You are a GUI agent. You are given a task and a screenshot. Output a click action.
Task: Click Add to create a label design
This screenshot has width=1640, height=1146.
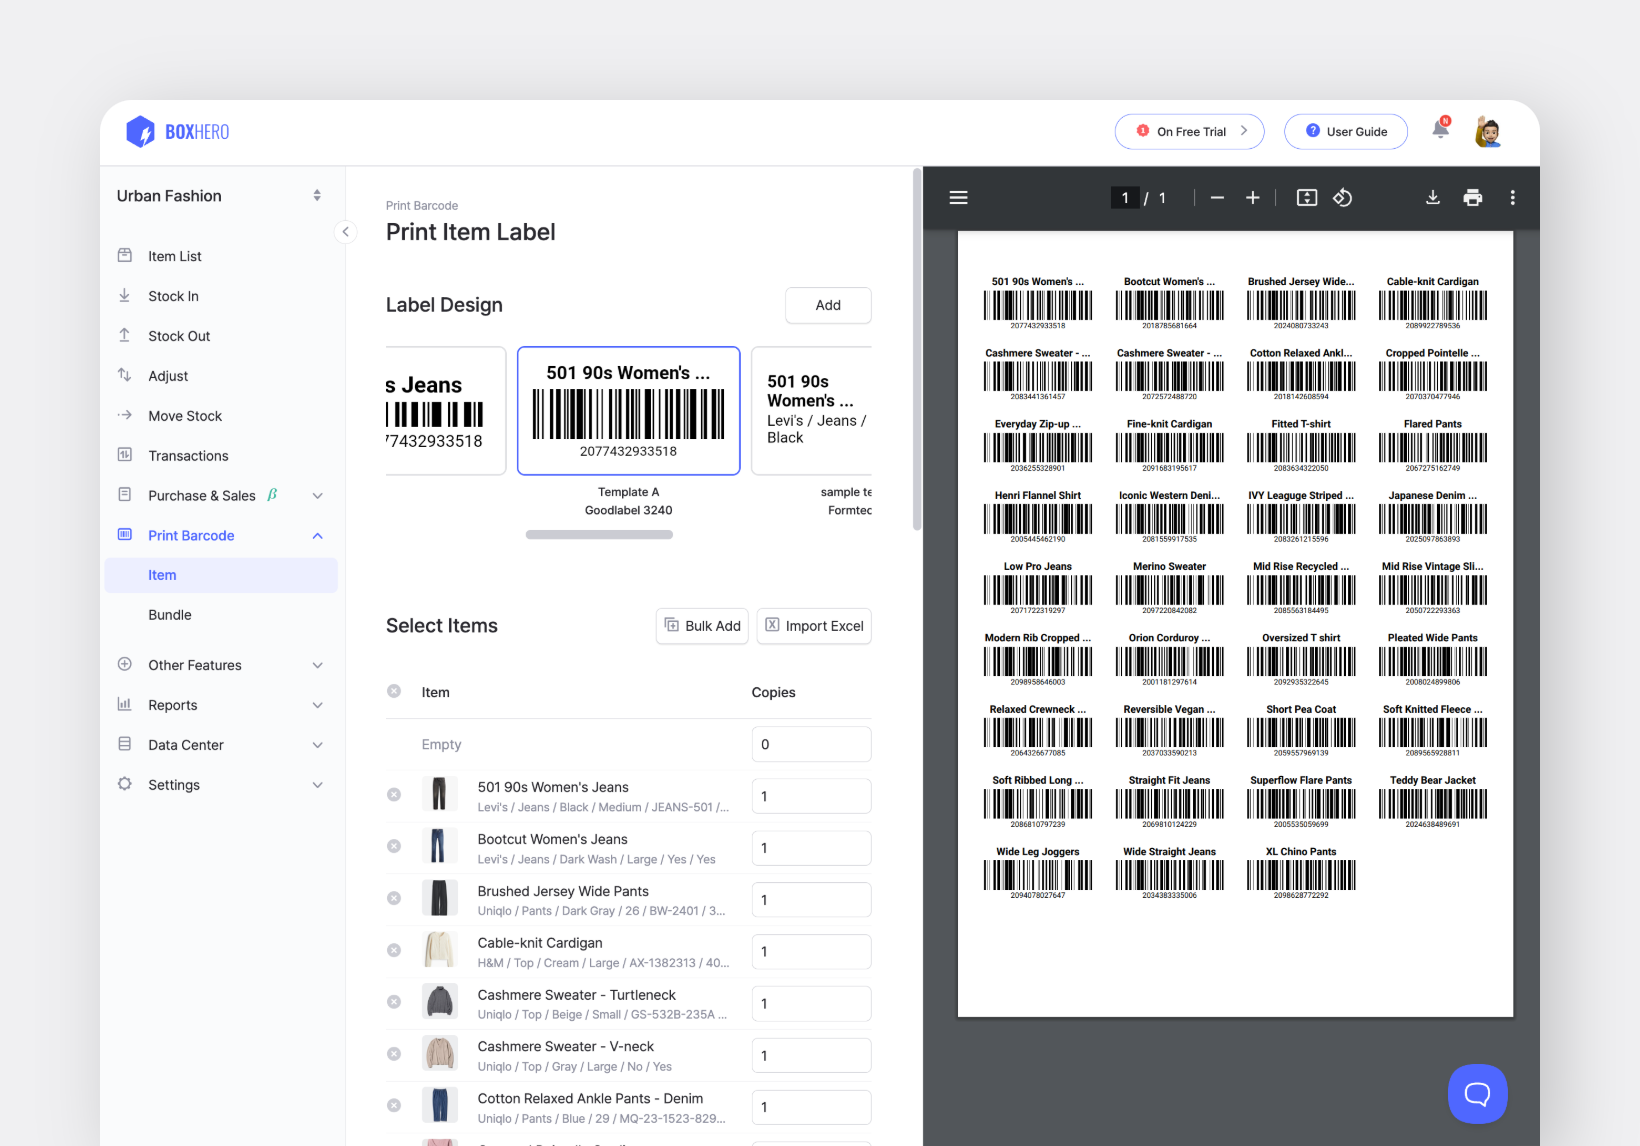click(828, 305)
